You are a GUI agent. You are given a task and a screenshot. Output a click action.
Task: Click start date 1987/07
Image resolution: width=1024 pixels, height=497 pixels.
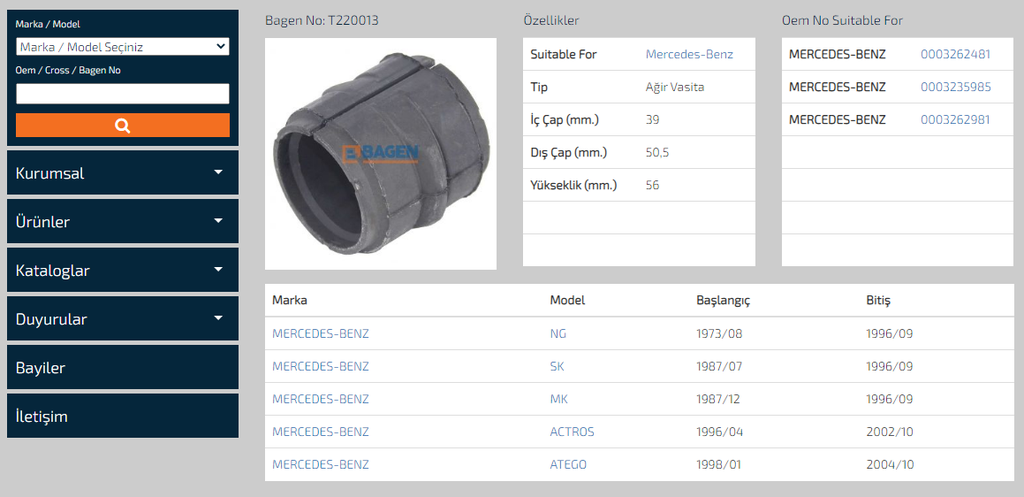pos(720,366)
